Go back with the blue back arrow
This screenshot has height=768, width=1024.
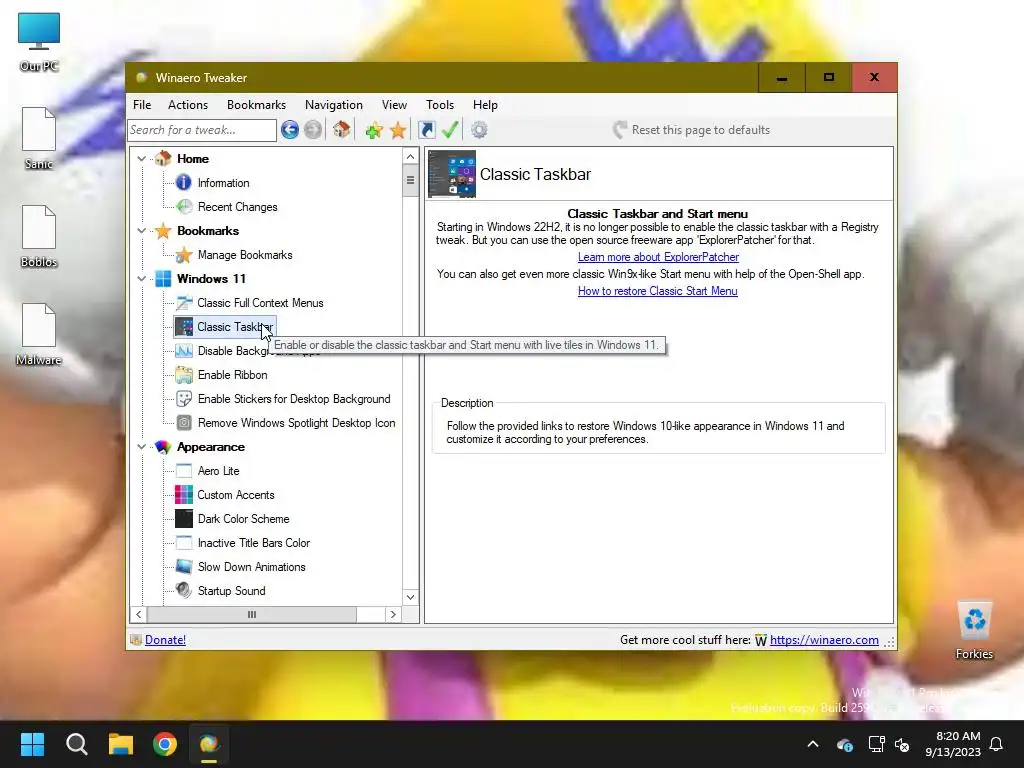(290, 130)
